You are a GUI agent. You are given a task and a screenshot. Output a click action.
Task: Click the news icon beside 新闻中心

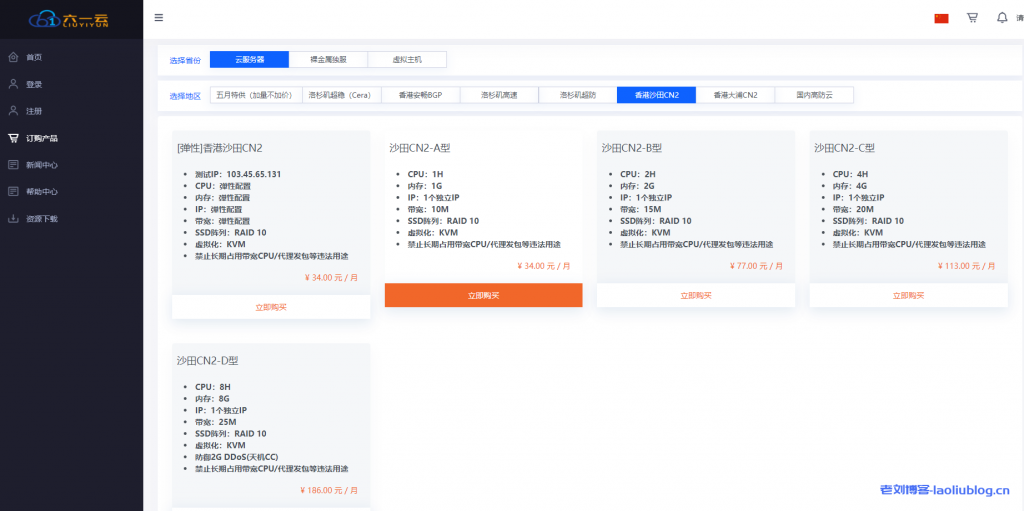coord(13,165)
